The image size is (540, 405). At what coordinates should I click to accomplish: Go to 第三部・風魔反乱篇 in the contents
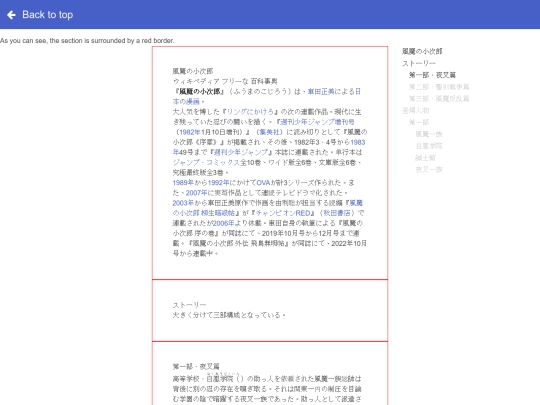[x=439, y=99]
